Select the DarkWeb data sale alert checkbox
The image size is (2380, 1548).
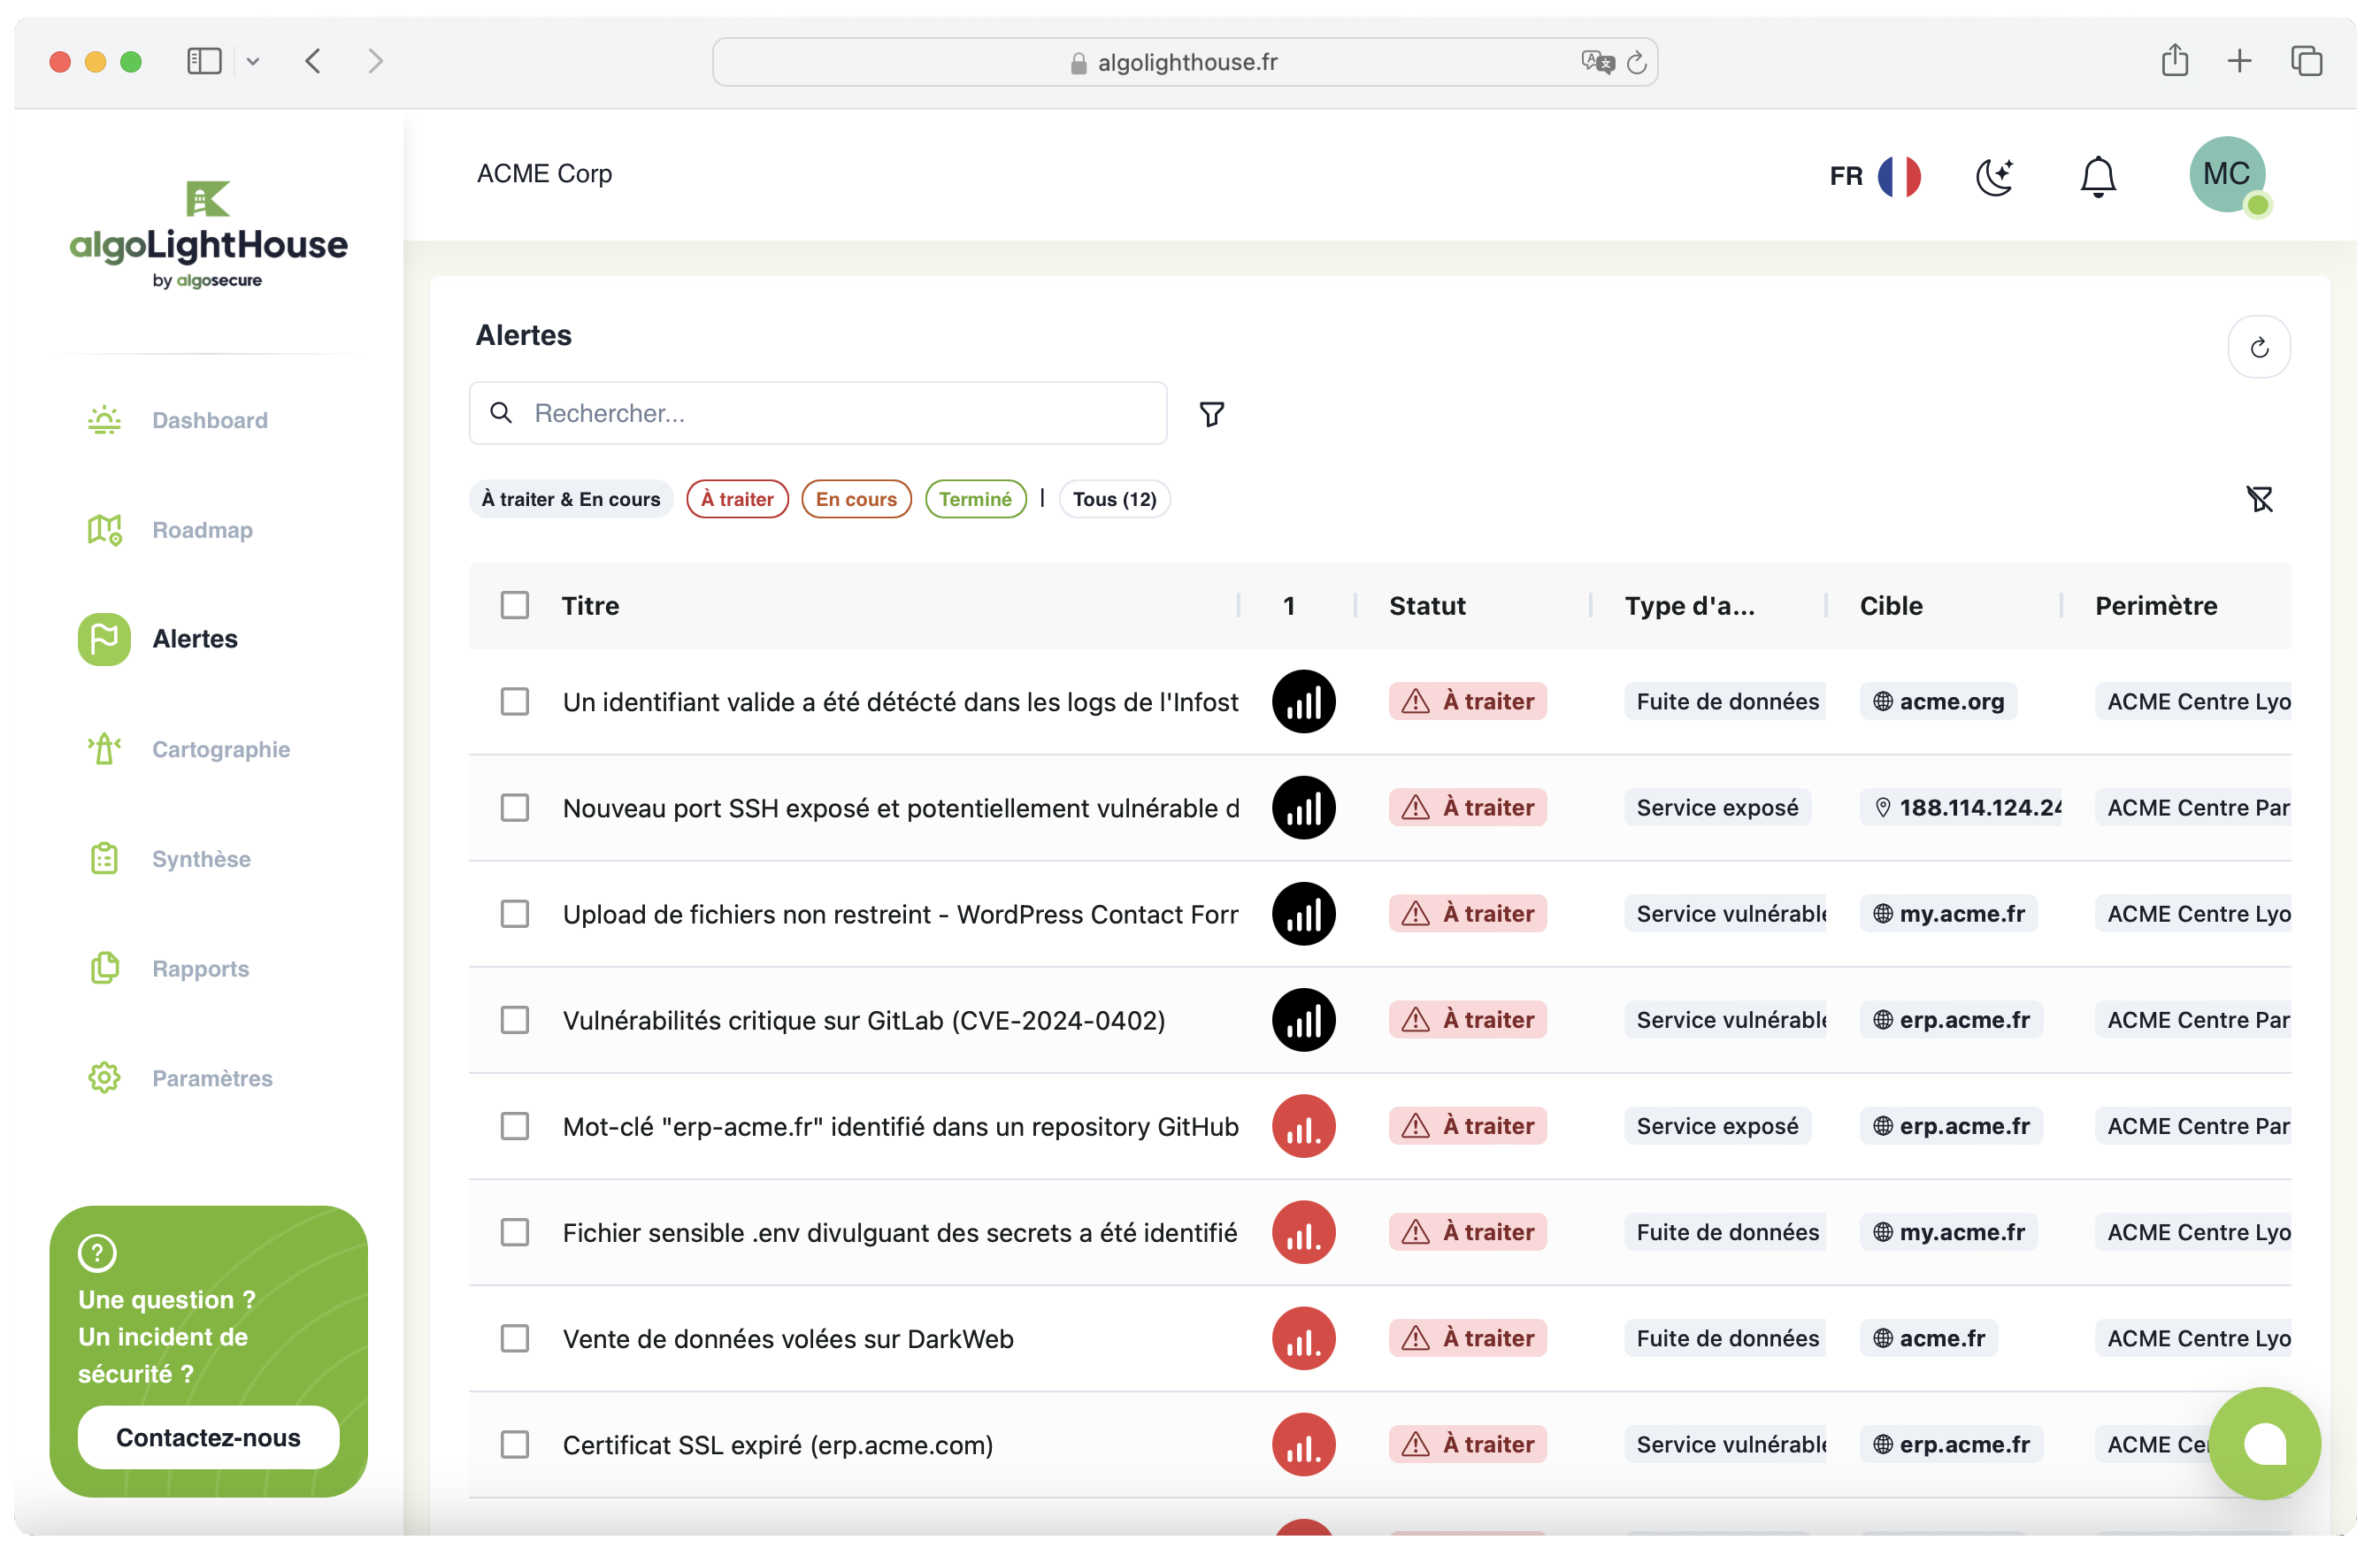coord(515,1338)
